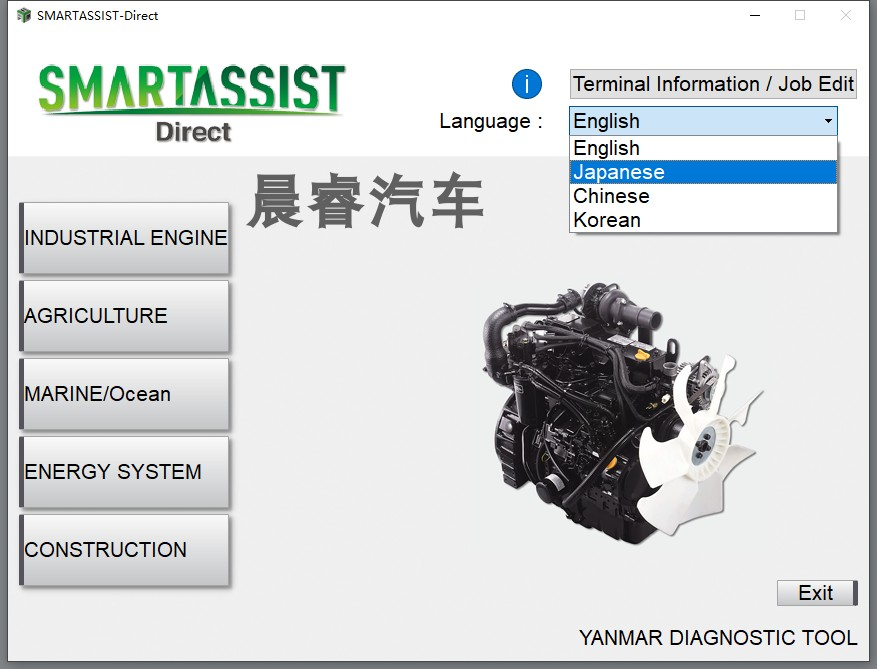Click the Language label text

(x=491, y=121)
